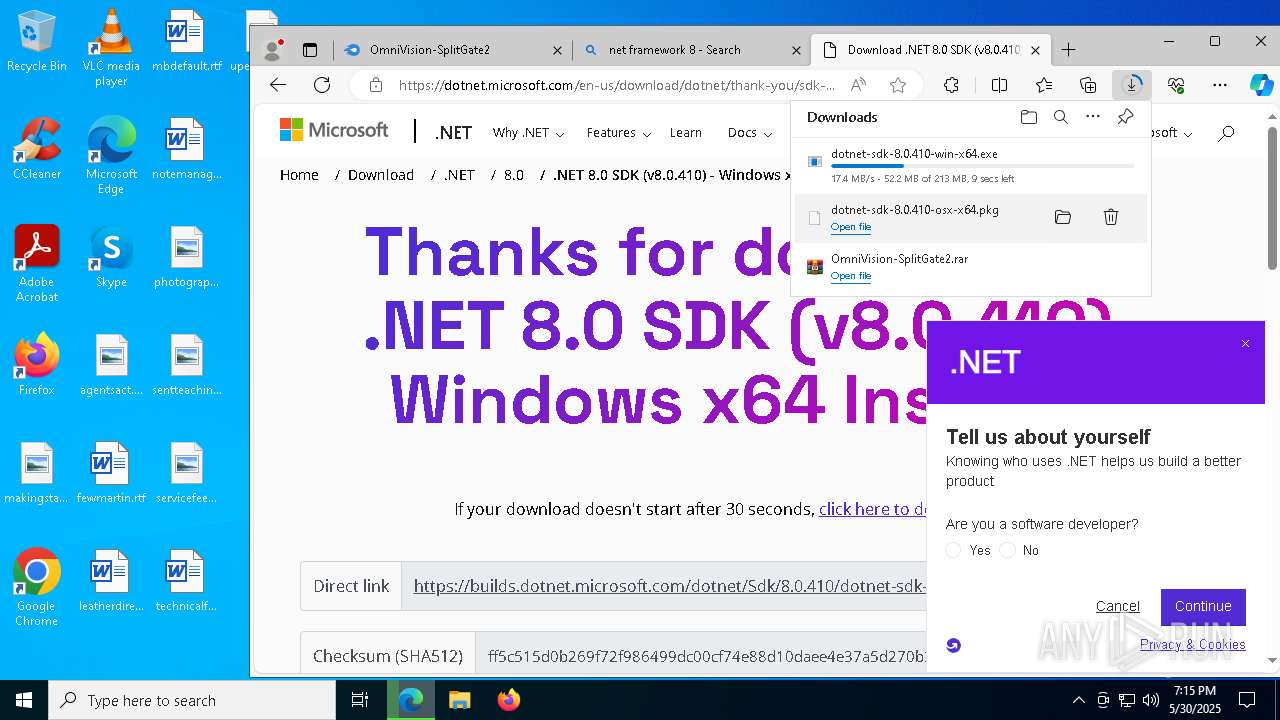
Task: Click the win-x64.exe download progress bar
Action: [982, 166]
